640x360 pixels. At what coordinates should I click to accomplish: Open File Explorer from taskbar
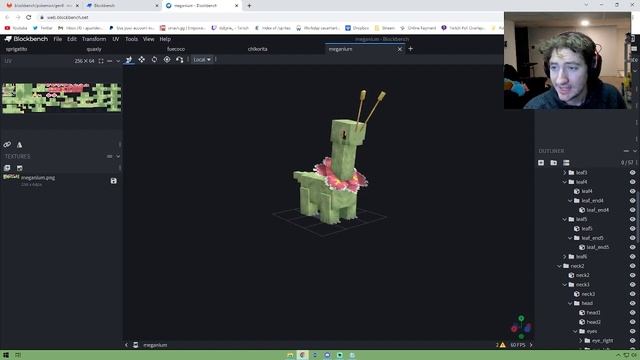290,355
